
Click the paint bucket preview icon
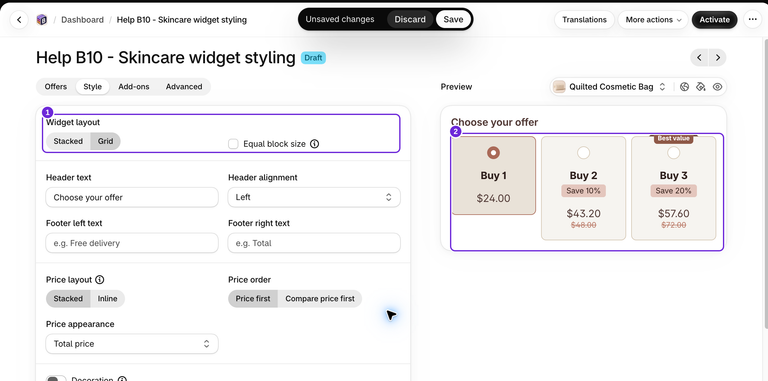pyautogui.click(x=701, y=87)
